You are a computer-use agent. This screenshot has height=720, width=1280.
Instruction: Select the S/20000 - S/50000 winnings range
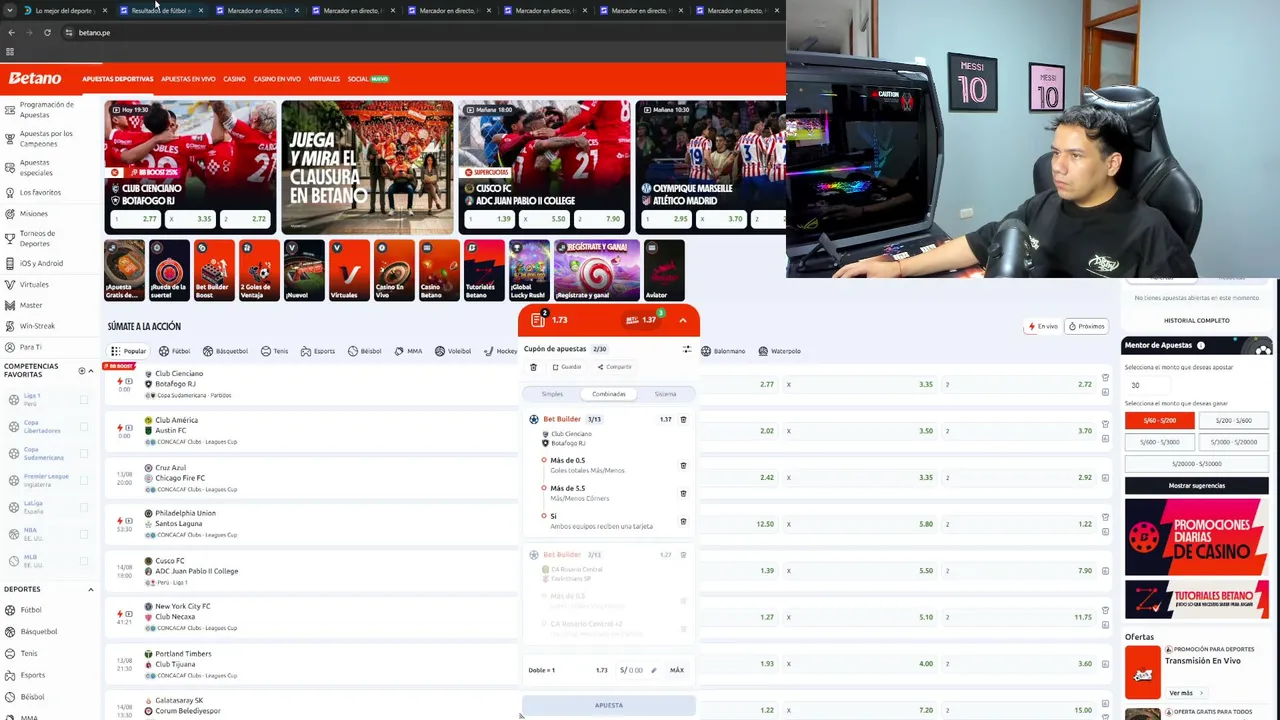pos(1197,464)
